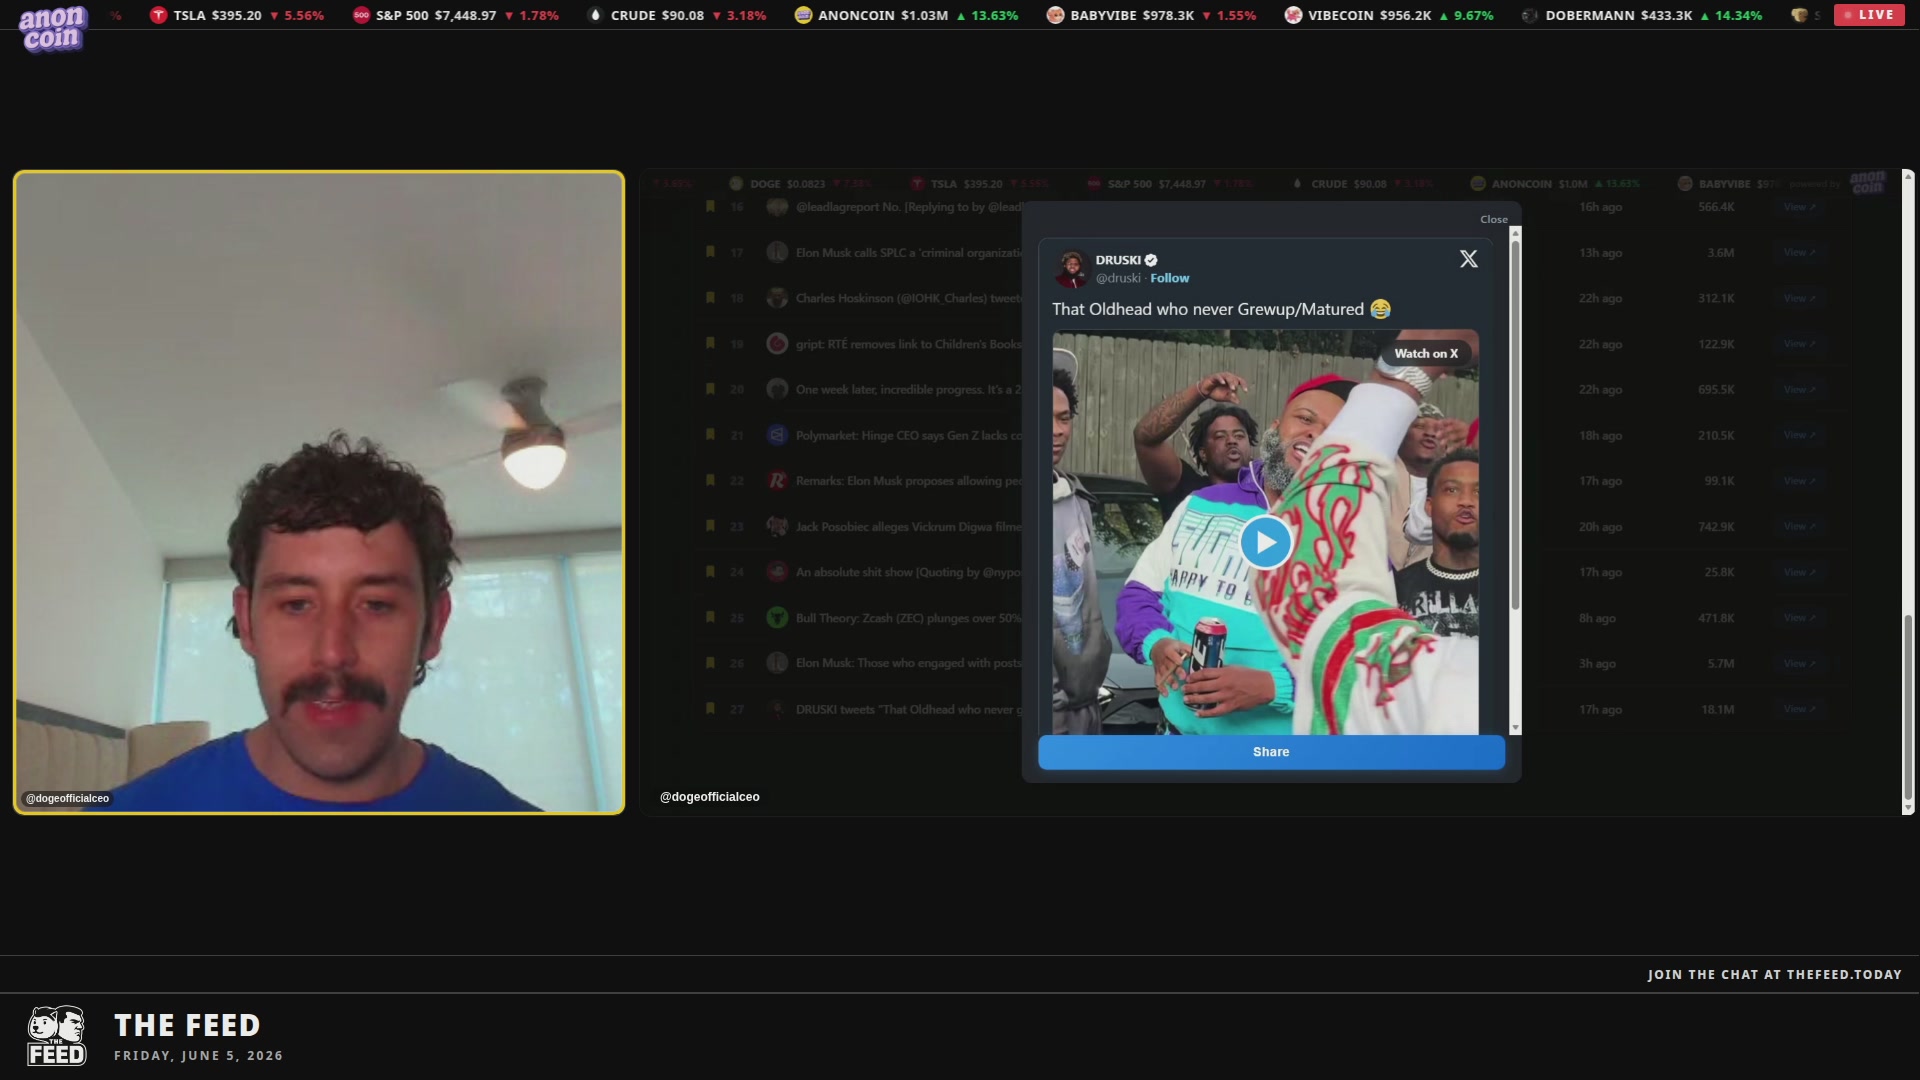Click the DRUSKI display name in tweet
This screenshot has height=1080, width=1920.
coord(1118,260)
